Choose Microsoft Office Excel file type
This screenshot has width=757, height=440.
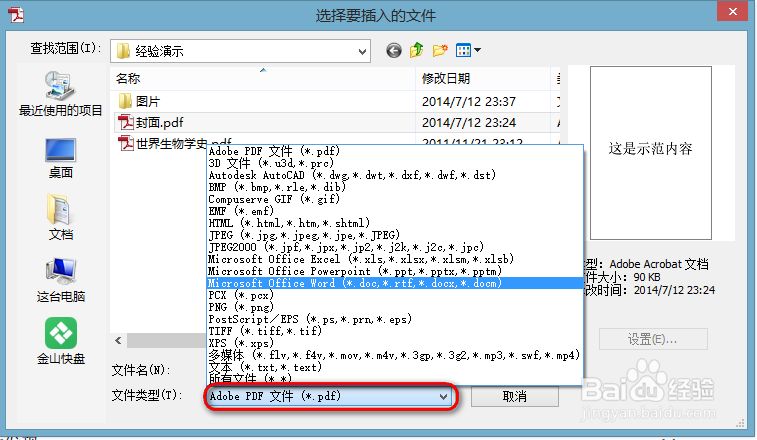tap(394, 259)
